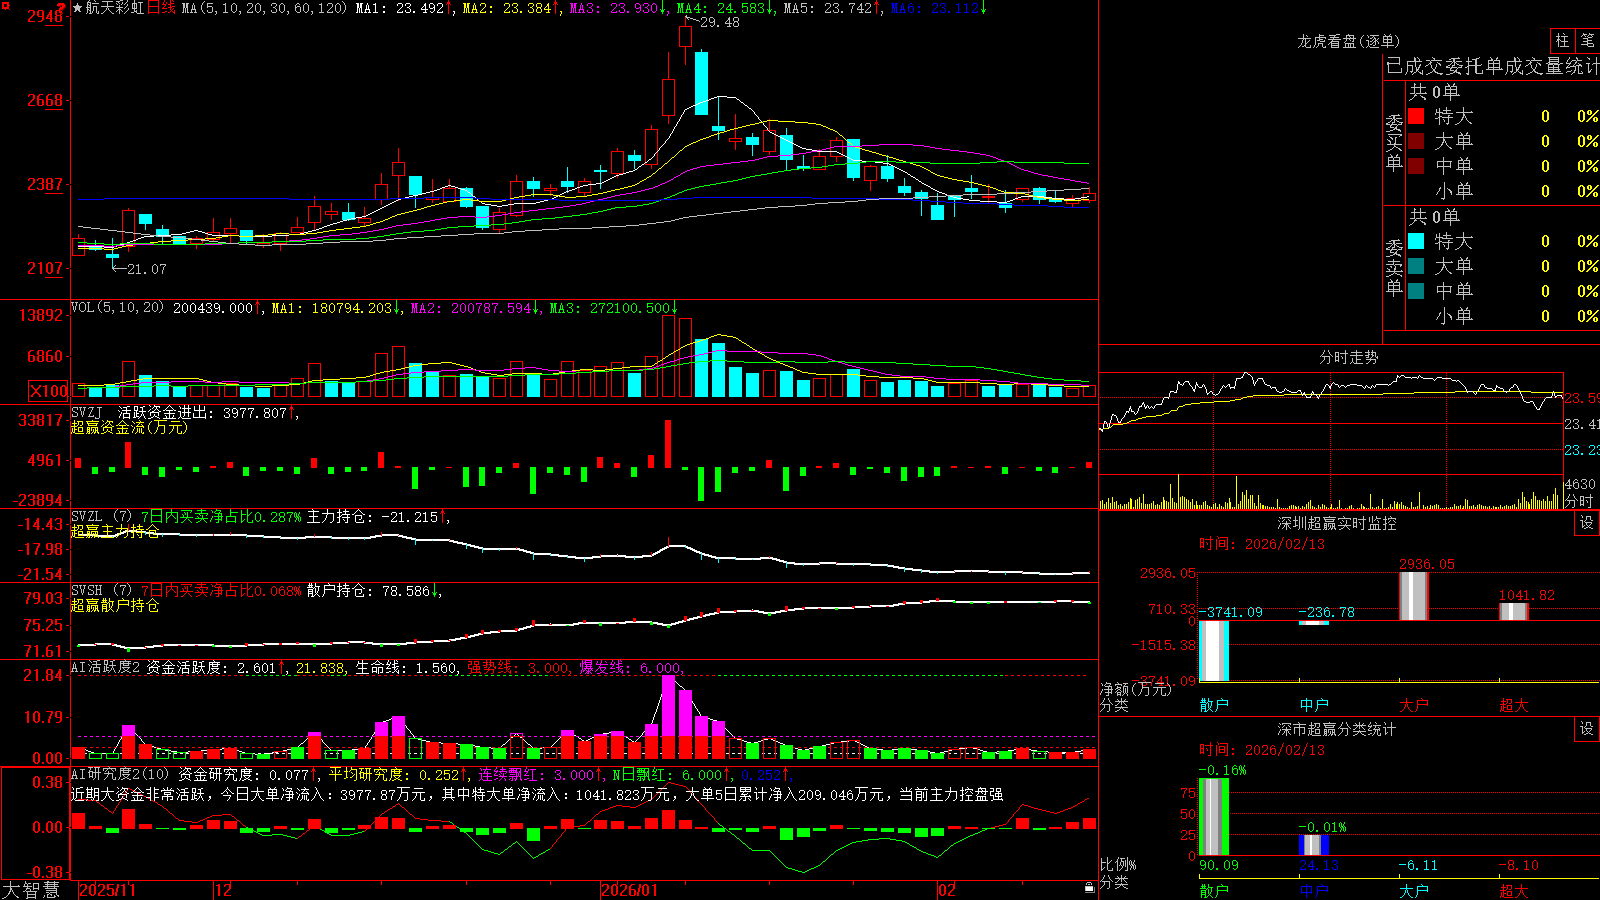Click the SVSH (7) indicator label

point(101,591)
